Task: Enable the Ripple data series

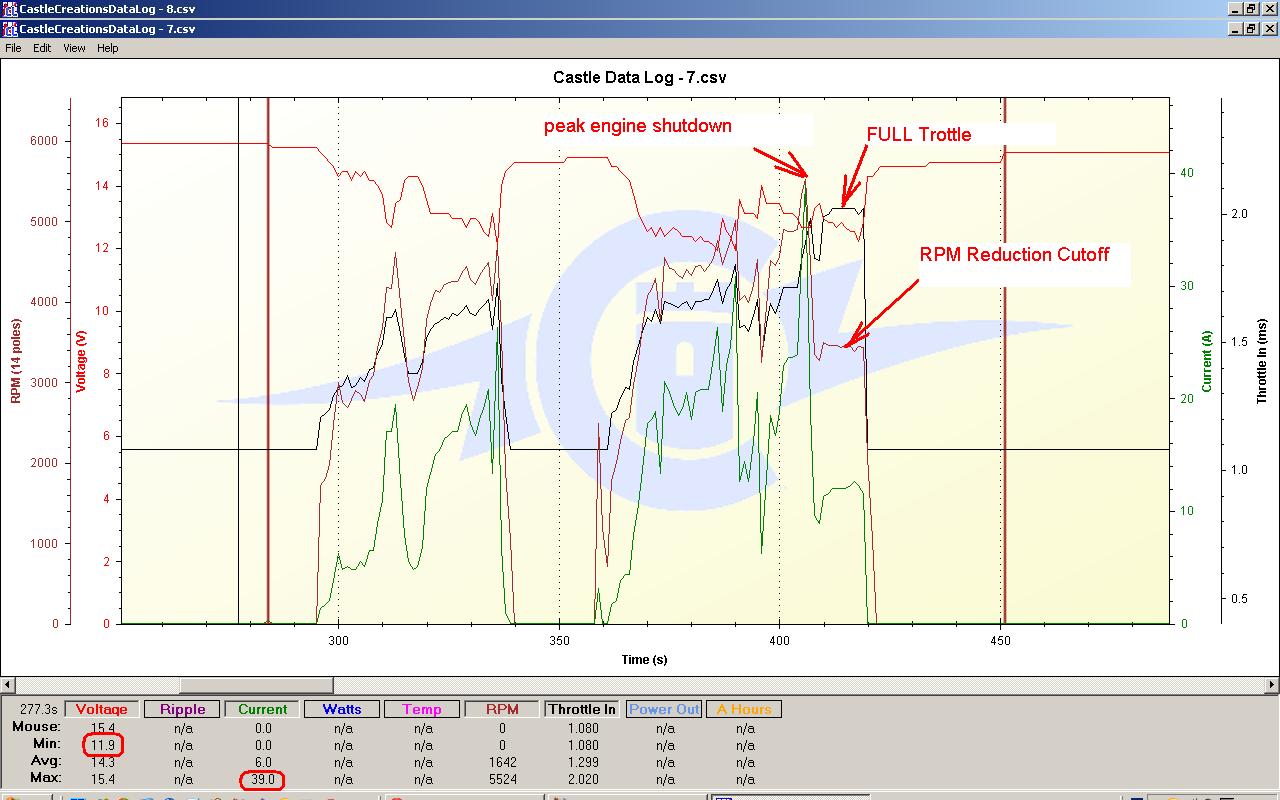Action: (x=182, y=709)
